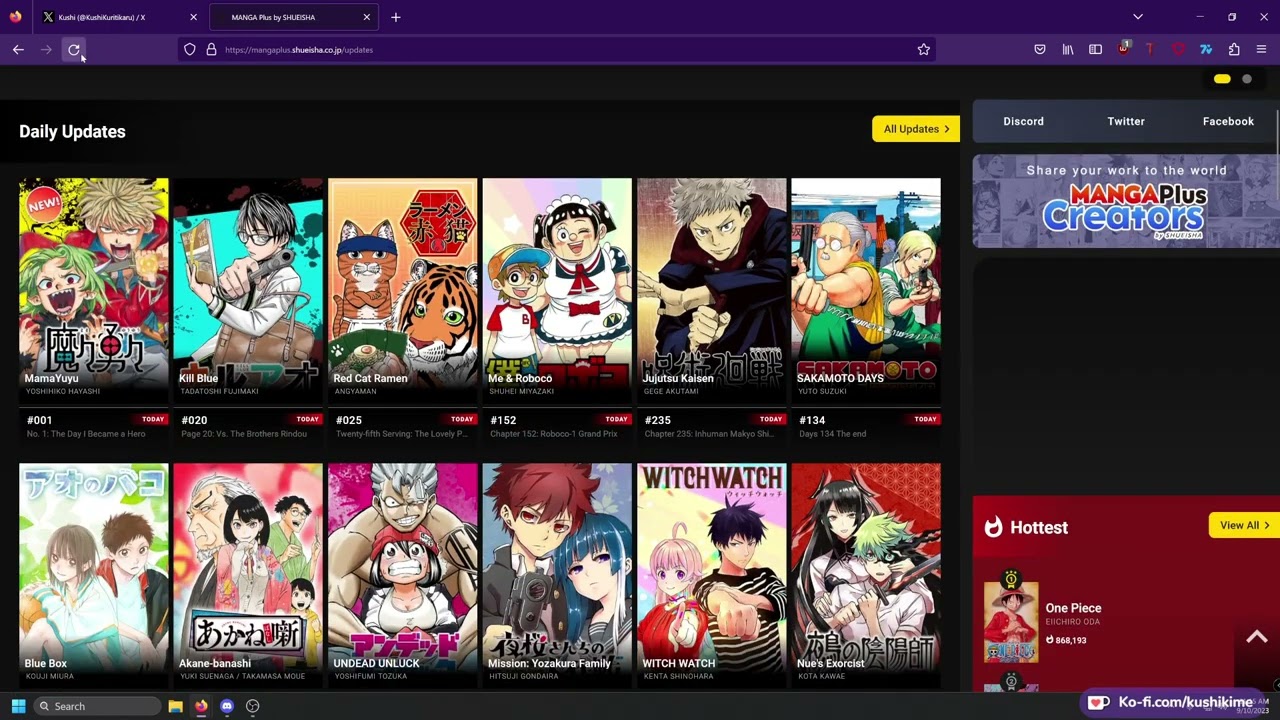
Task: Read Kill Blue chapter #020
Action: click(248, 426)
